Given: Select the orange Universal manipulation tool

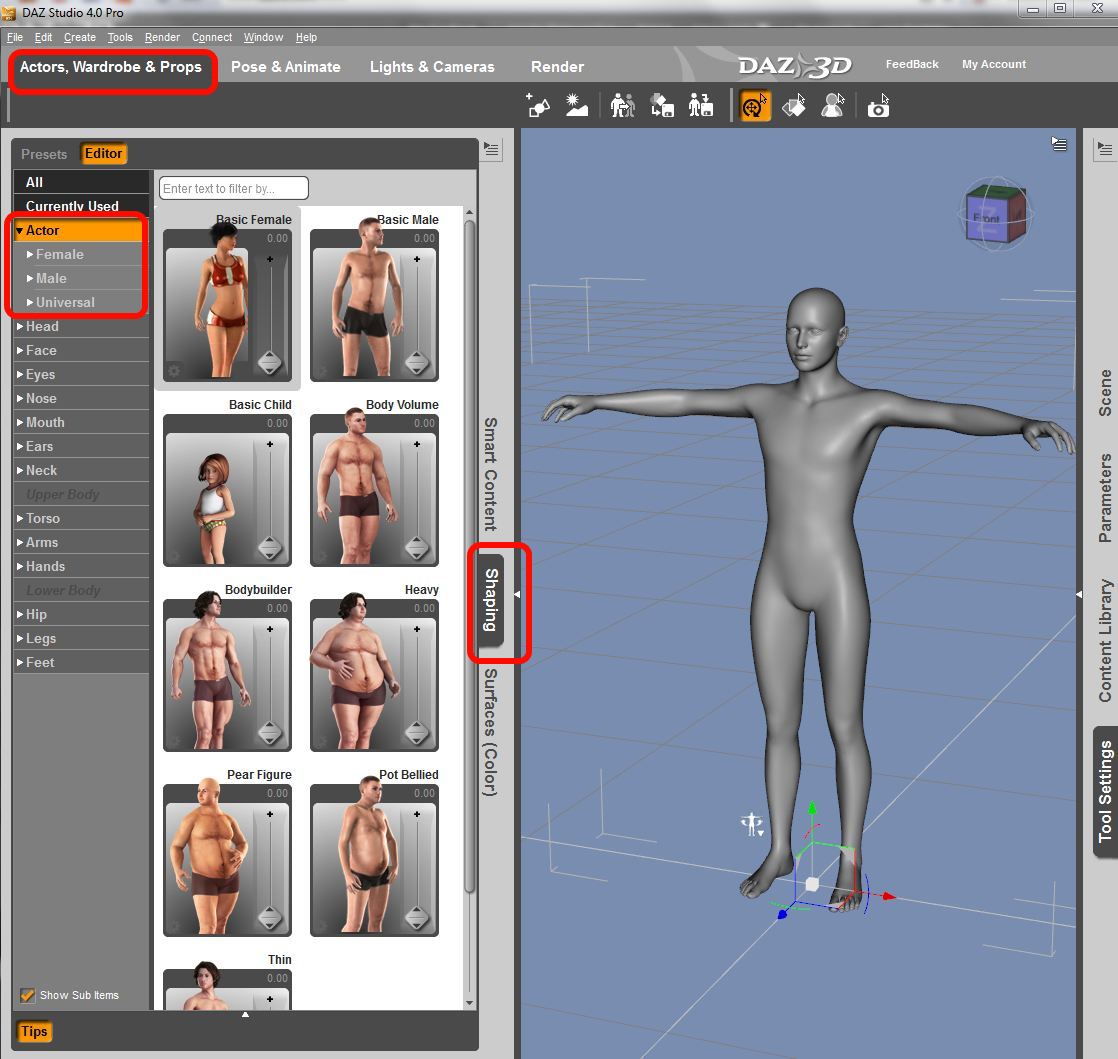Looking at the screenshot, I should pyautogui.click(x=754, y=106).
